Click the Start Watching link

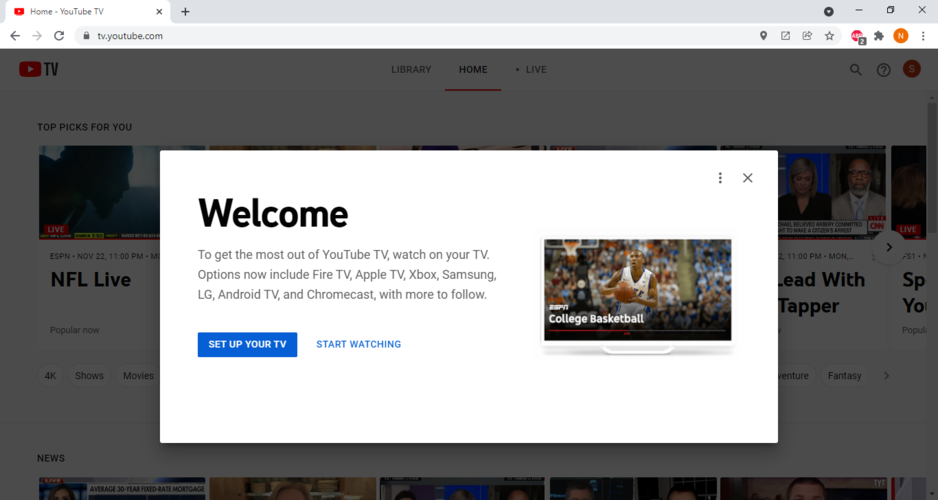coord(358,344)
